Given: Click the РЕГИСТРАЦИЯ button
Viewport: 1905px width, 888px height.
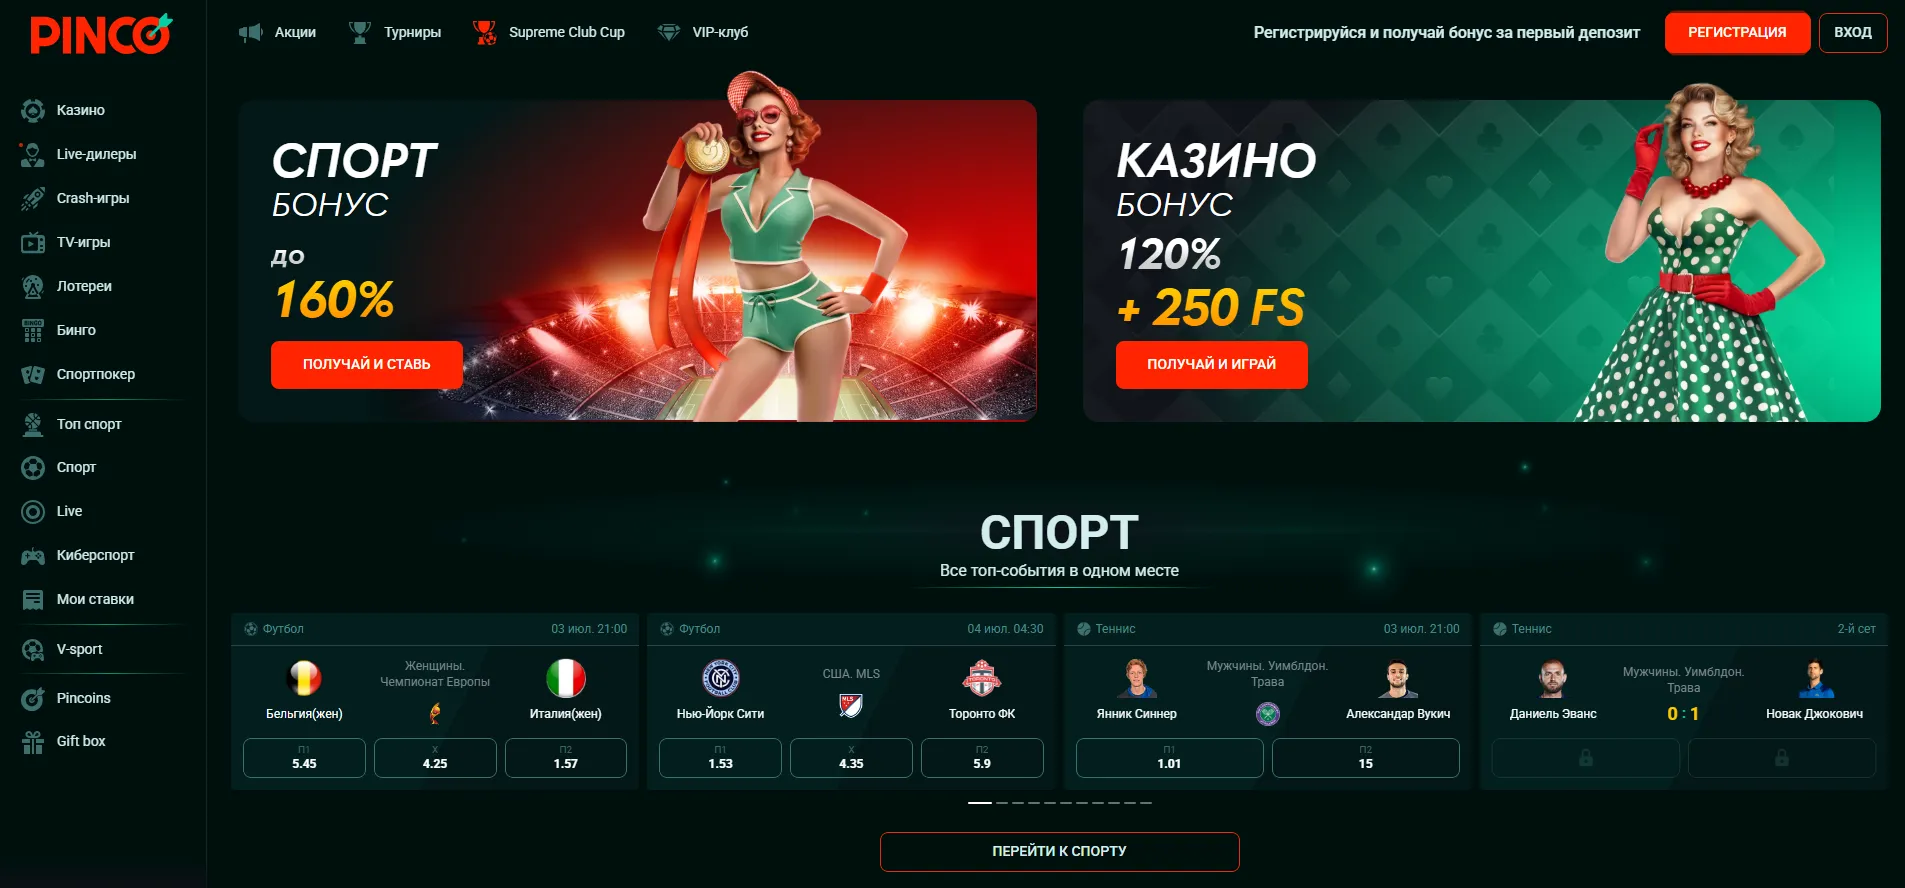Looking at the screenshot, I should click(1737, 32).
